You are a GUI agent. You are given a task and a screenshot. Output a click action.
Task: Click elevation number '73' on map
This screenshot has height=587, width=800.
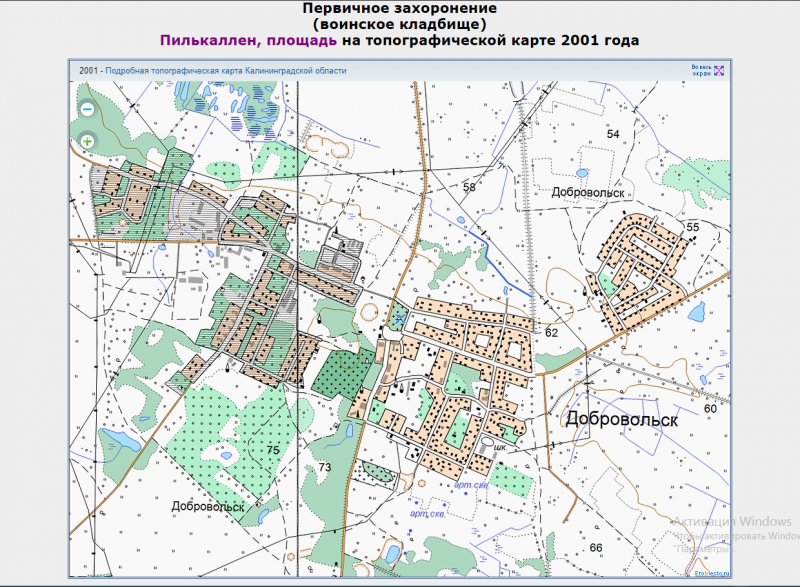point(324,467)
